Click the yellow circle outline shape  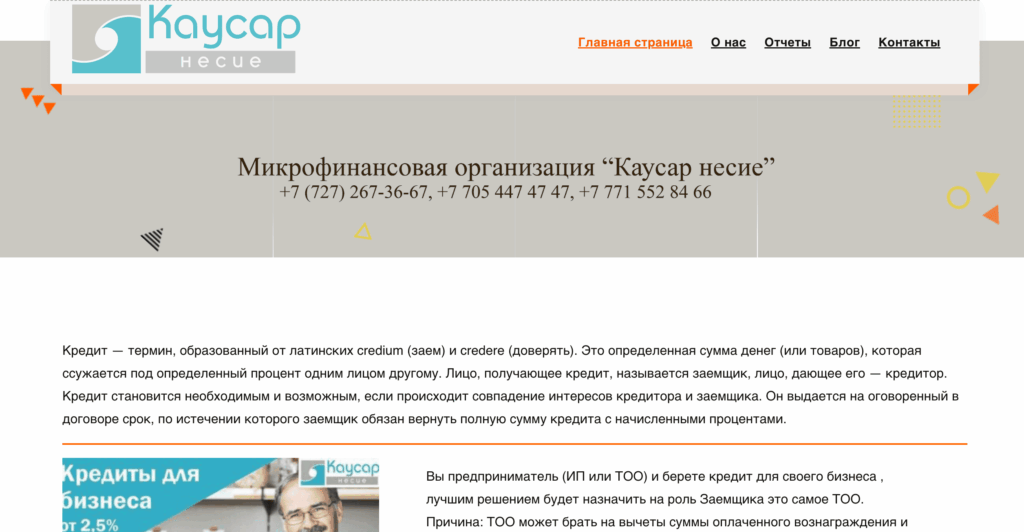[x=958, y=198]
